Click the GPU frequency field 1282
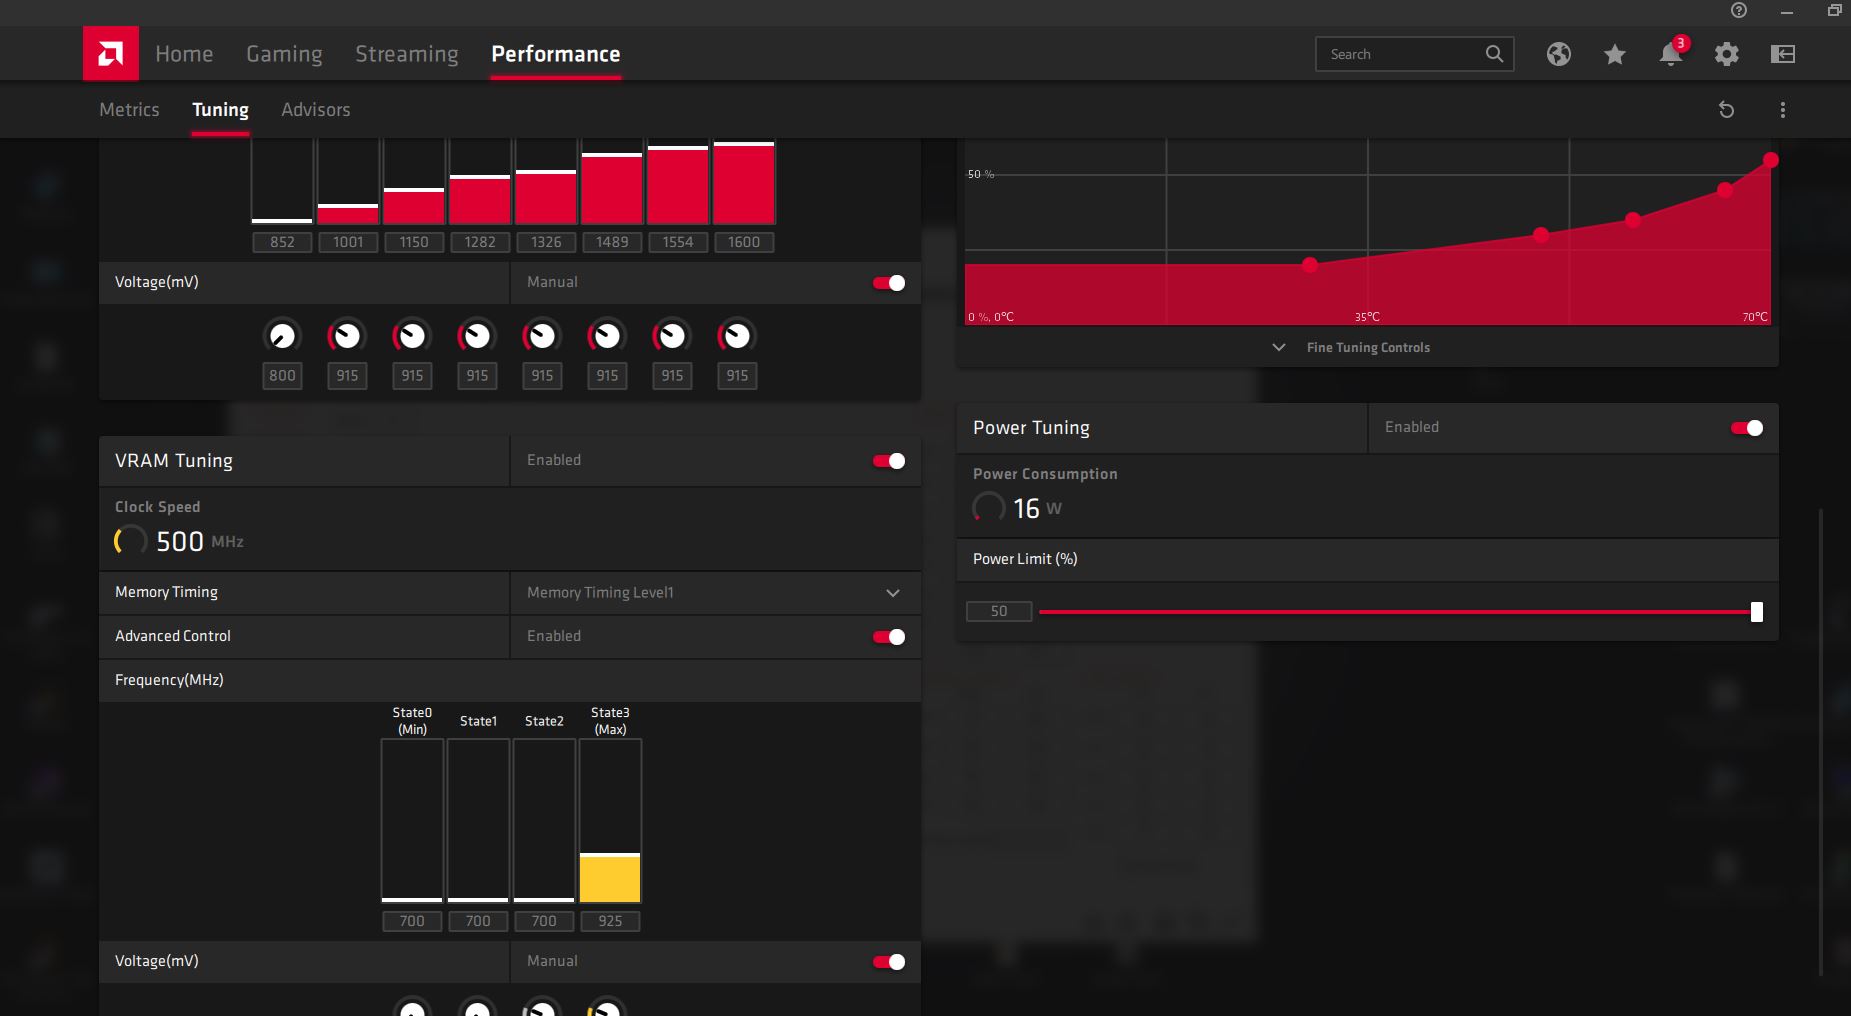The height and width of the screenshot is (1016, 1851). pos(480,242)
